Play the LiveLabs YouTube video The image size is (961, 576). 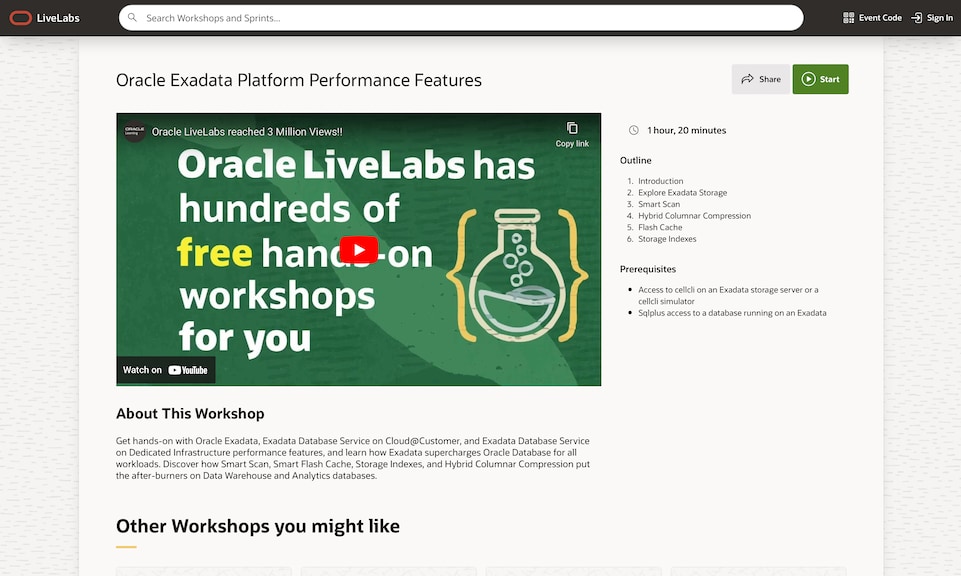click(x=359, y=248)
